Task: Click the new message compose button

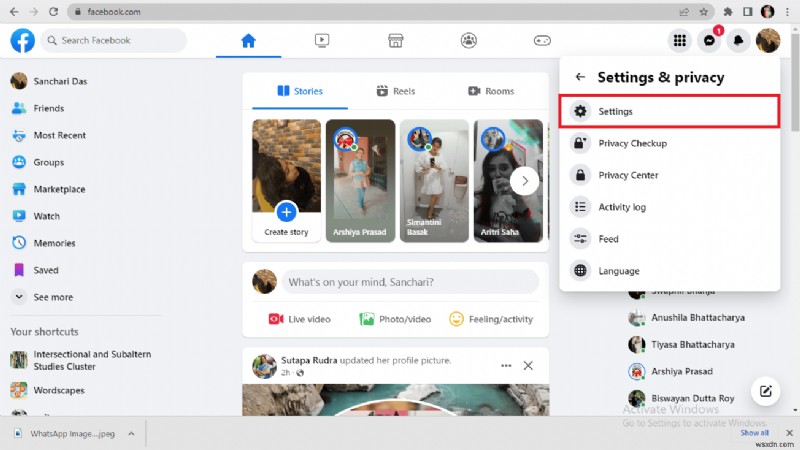Action: pos(765,391)
